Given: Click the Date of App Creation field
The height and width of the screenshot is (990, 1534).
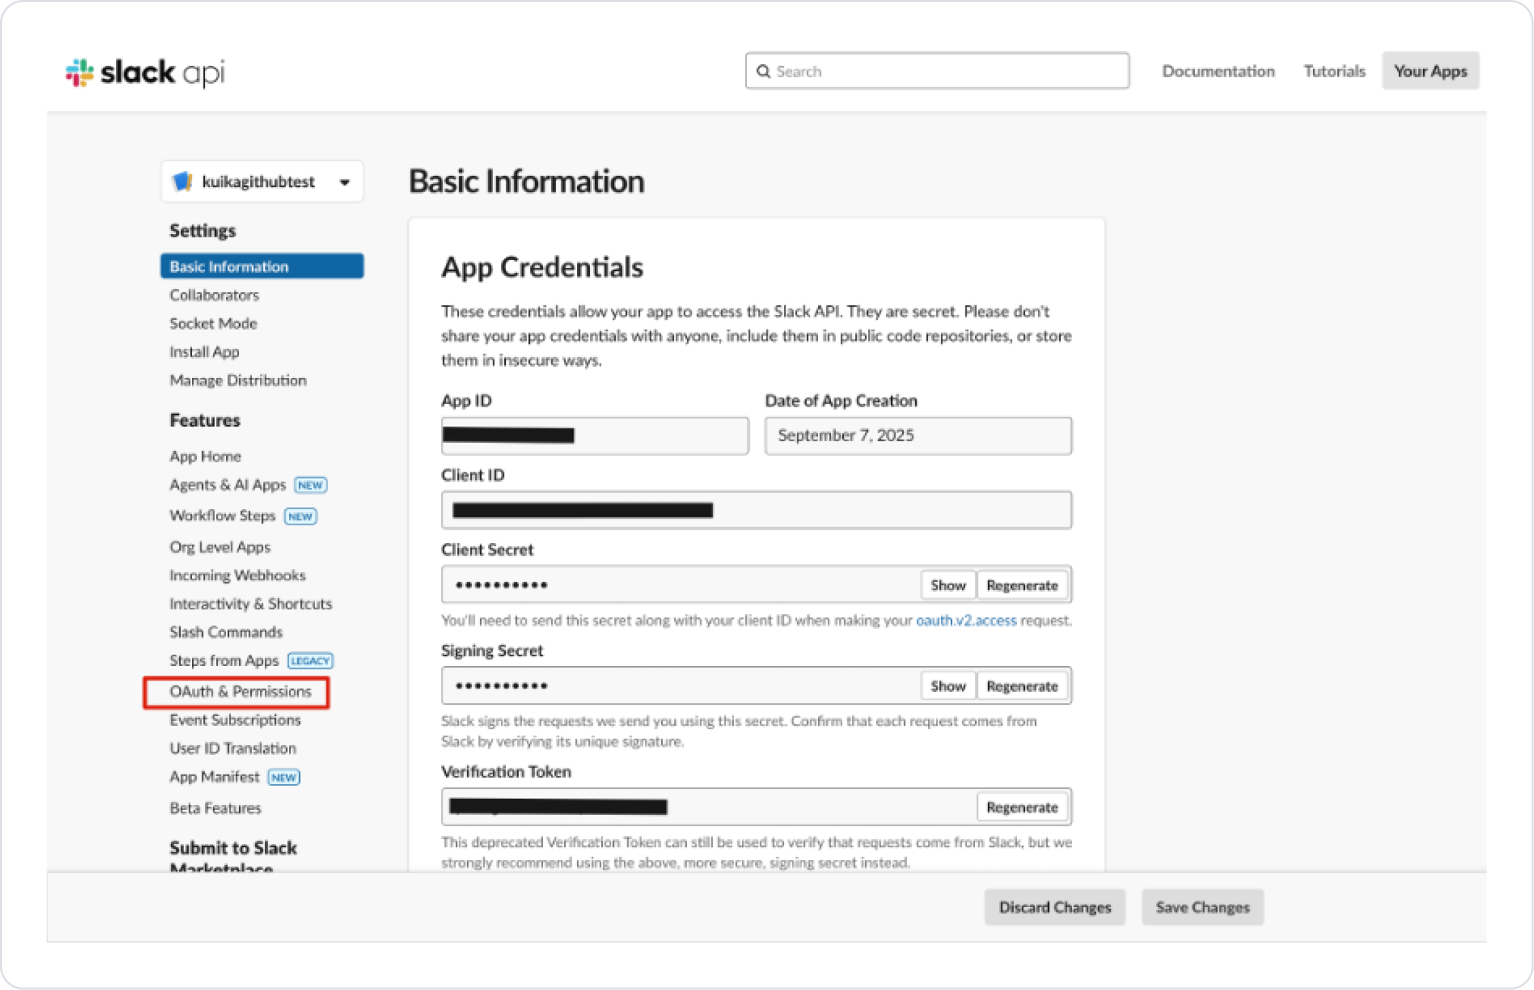Looking at the screenshot, I should (x=918, y=436).
